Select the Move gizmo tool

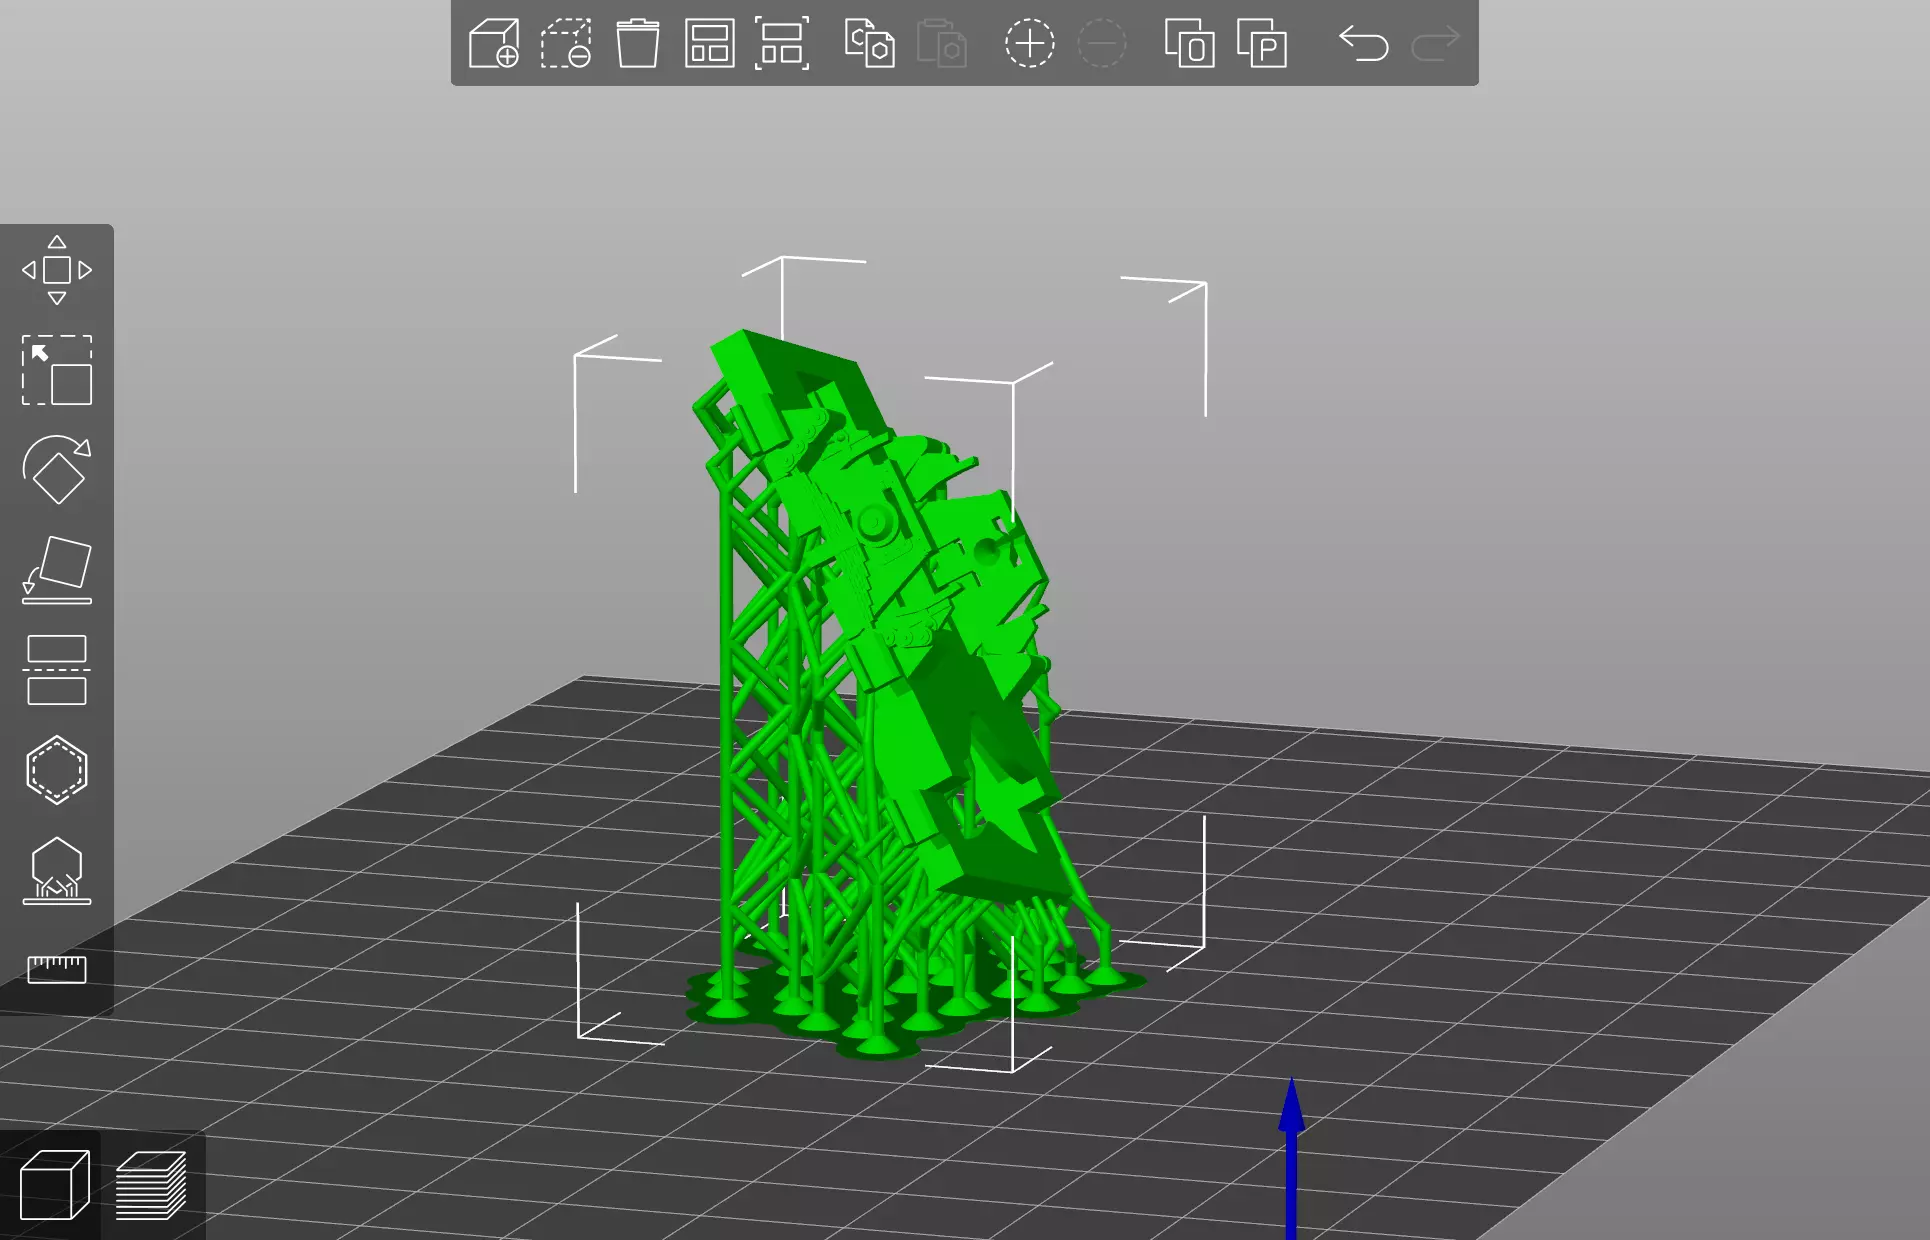[57, 270]
